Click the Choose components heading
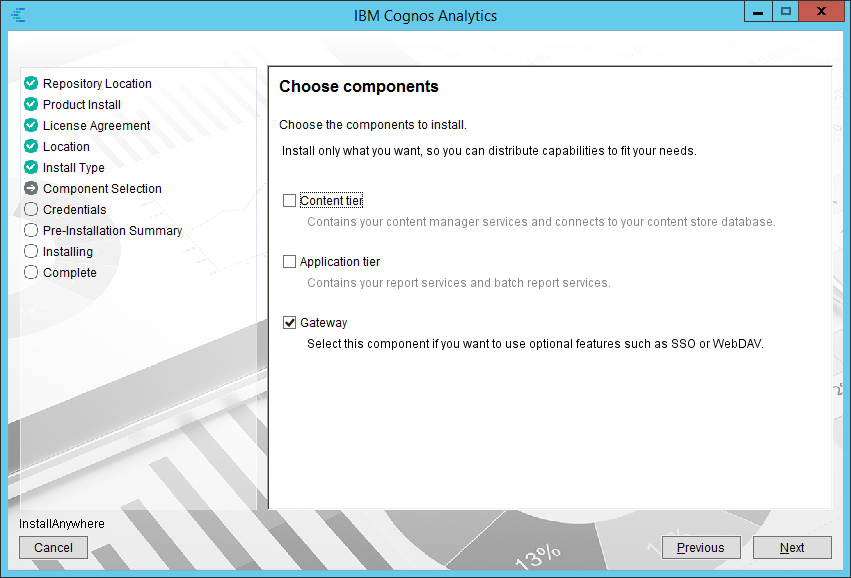The height and width of the screenshot is (578, 851). click(359, 86)
